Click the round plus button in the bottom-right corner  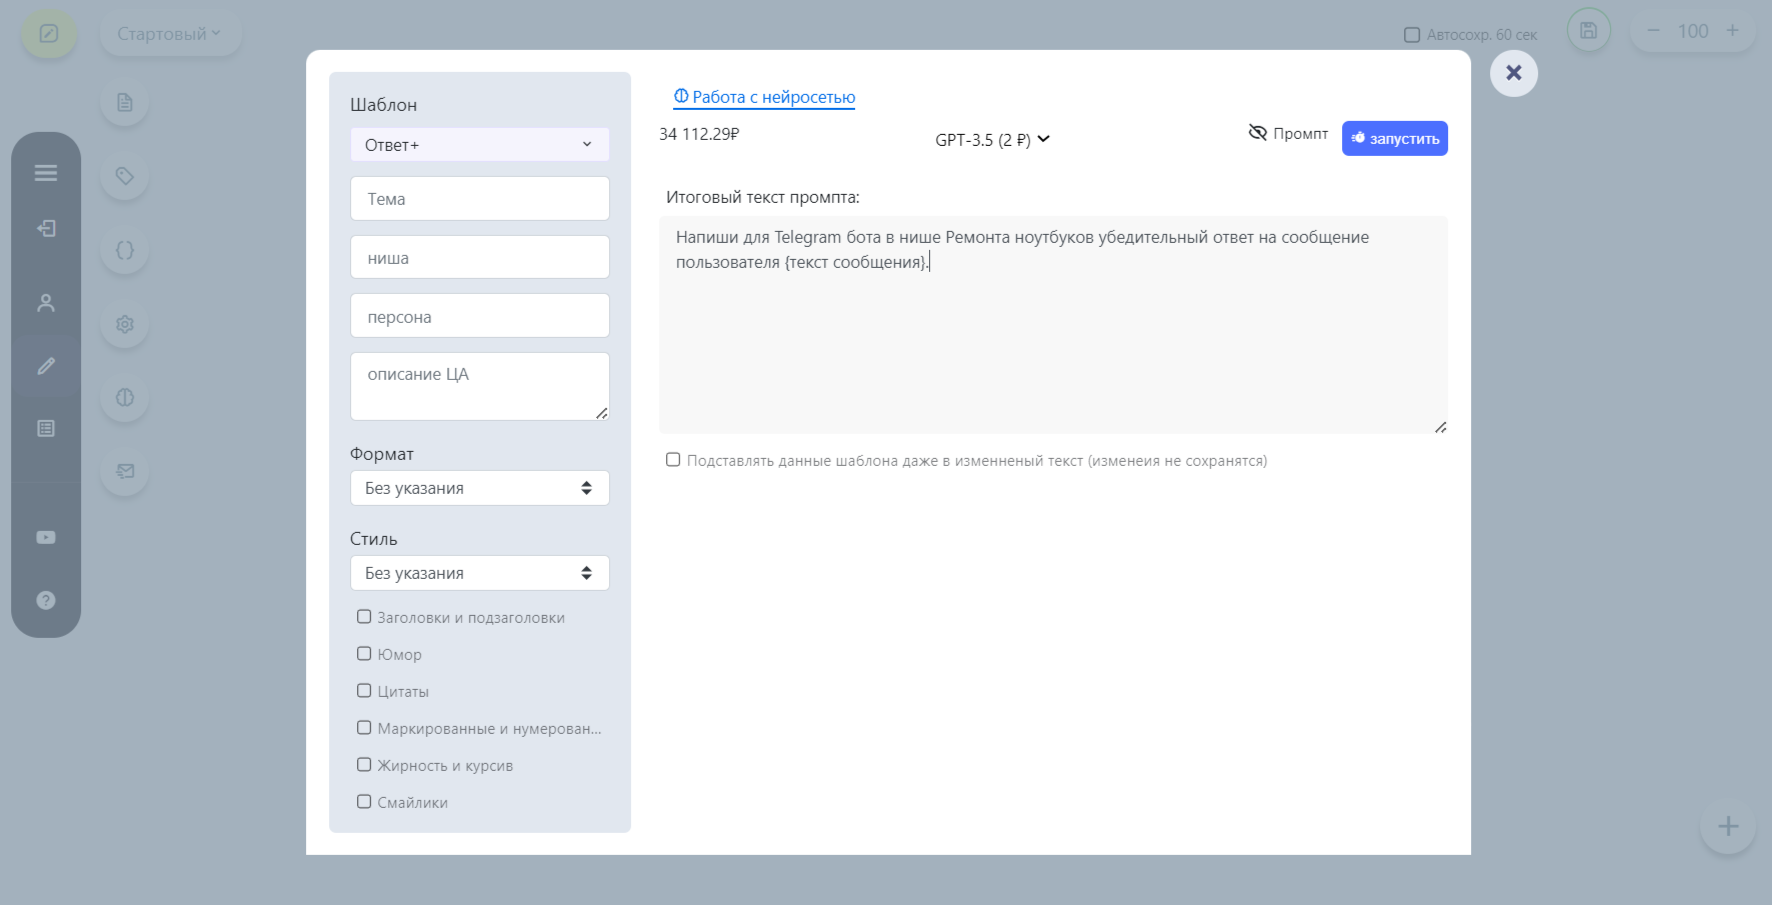click(1728, 826)
